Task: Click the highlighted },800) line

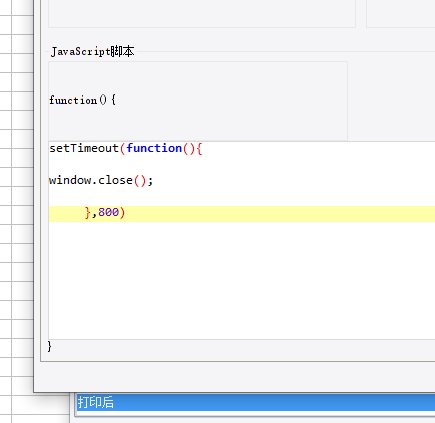Action: (242, 214)
